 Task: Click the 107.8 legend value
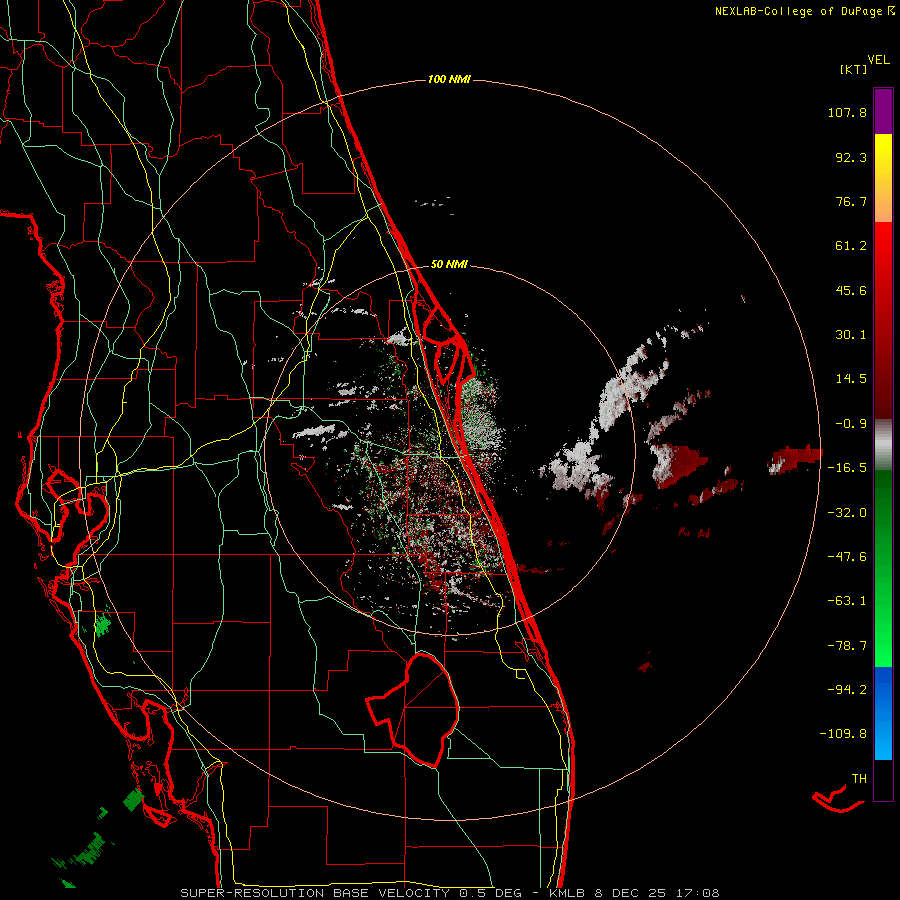pos(847,112)
